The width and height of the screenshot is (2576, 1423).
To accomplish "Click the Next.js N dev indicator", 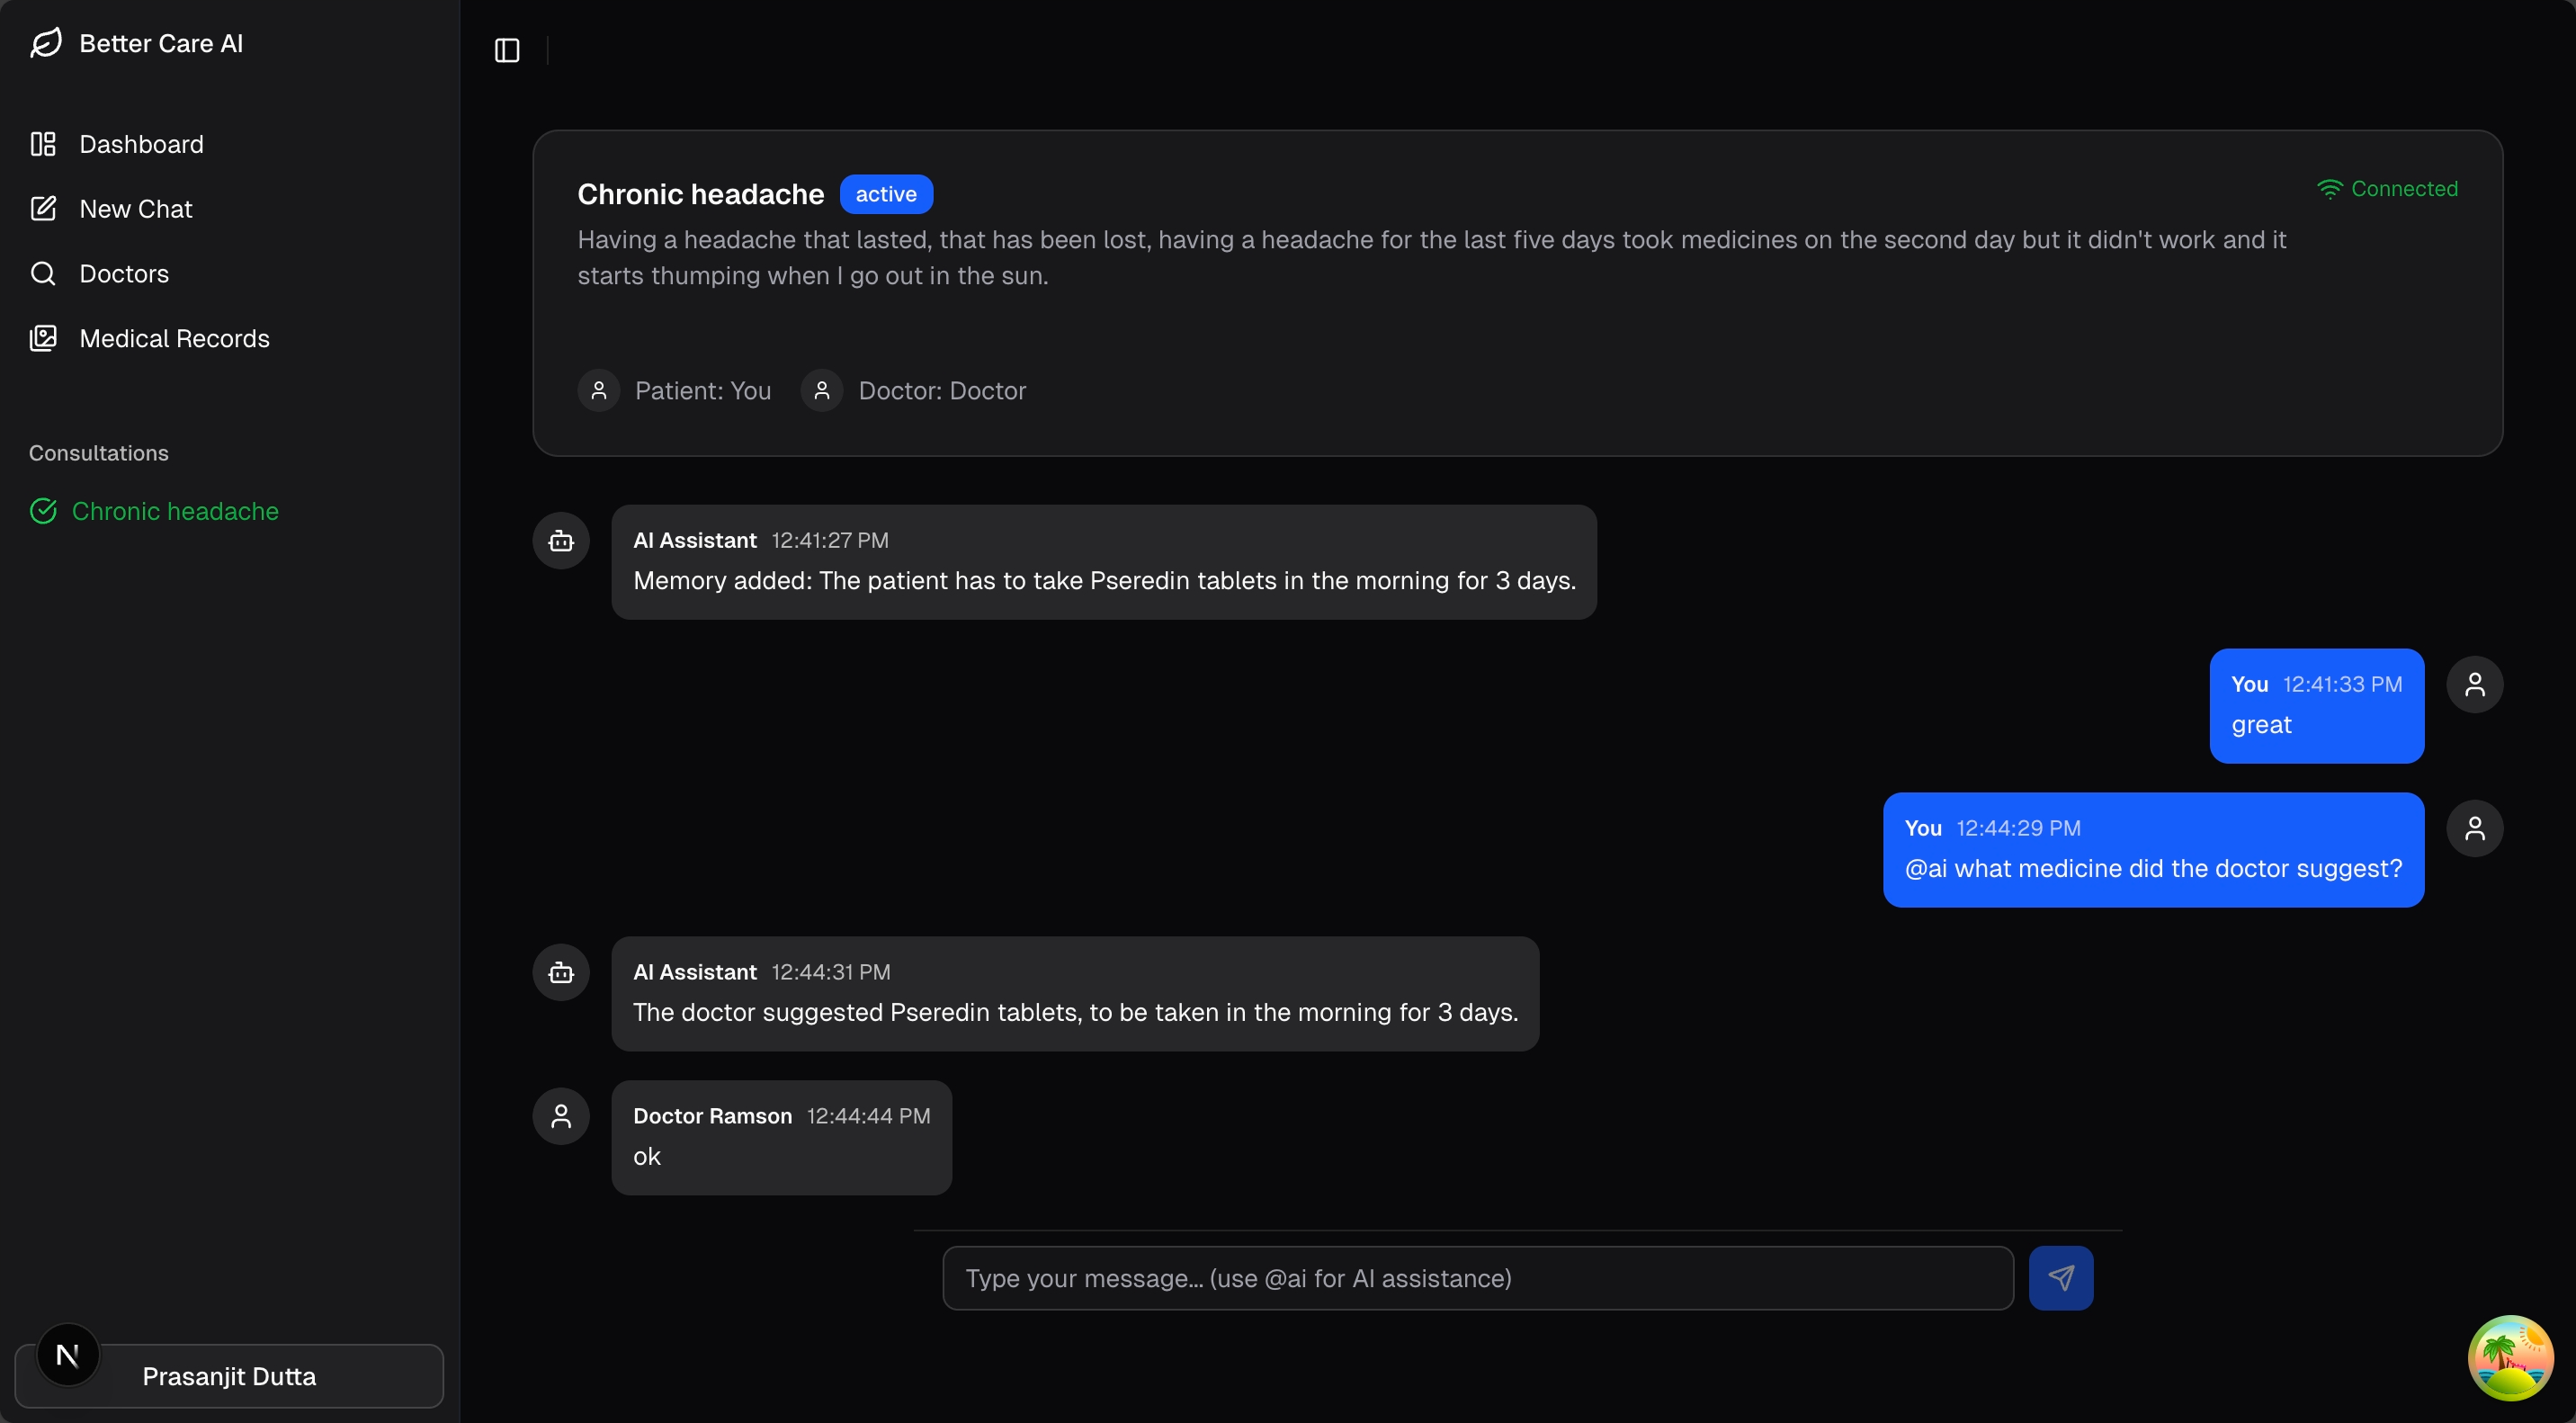I will [68, 1355].
